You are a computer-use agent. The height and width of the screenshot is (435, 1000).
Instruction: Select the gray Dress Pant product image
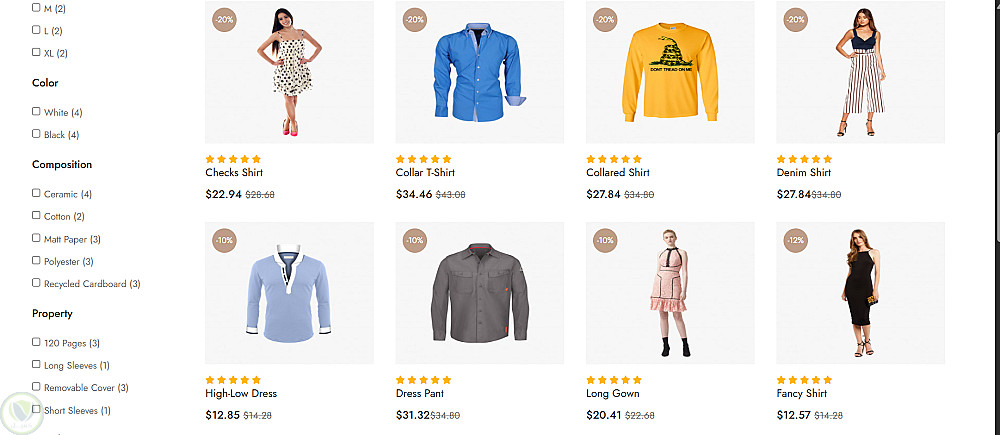[479, 293]
